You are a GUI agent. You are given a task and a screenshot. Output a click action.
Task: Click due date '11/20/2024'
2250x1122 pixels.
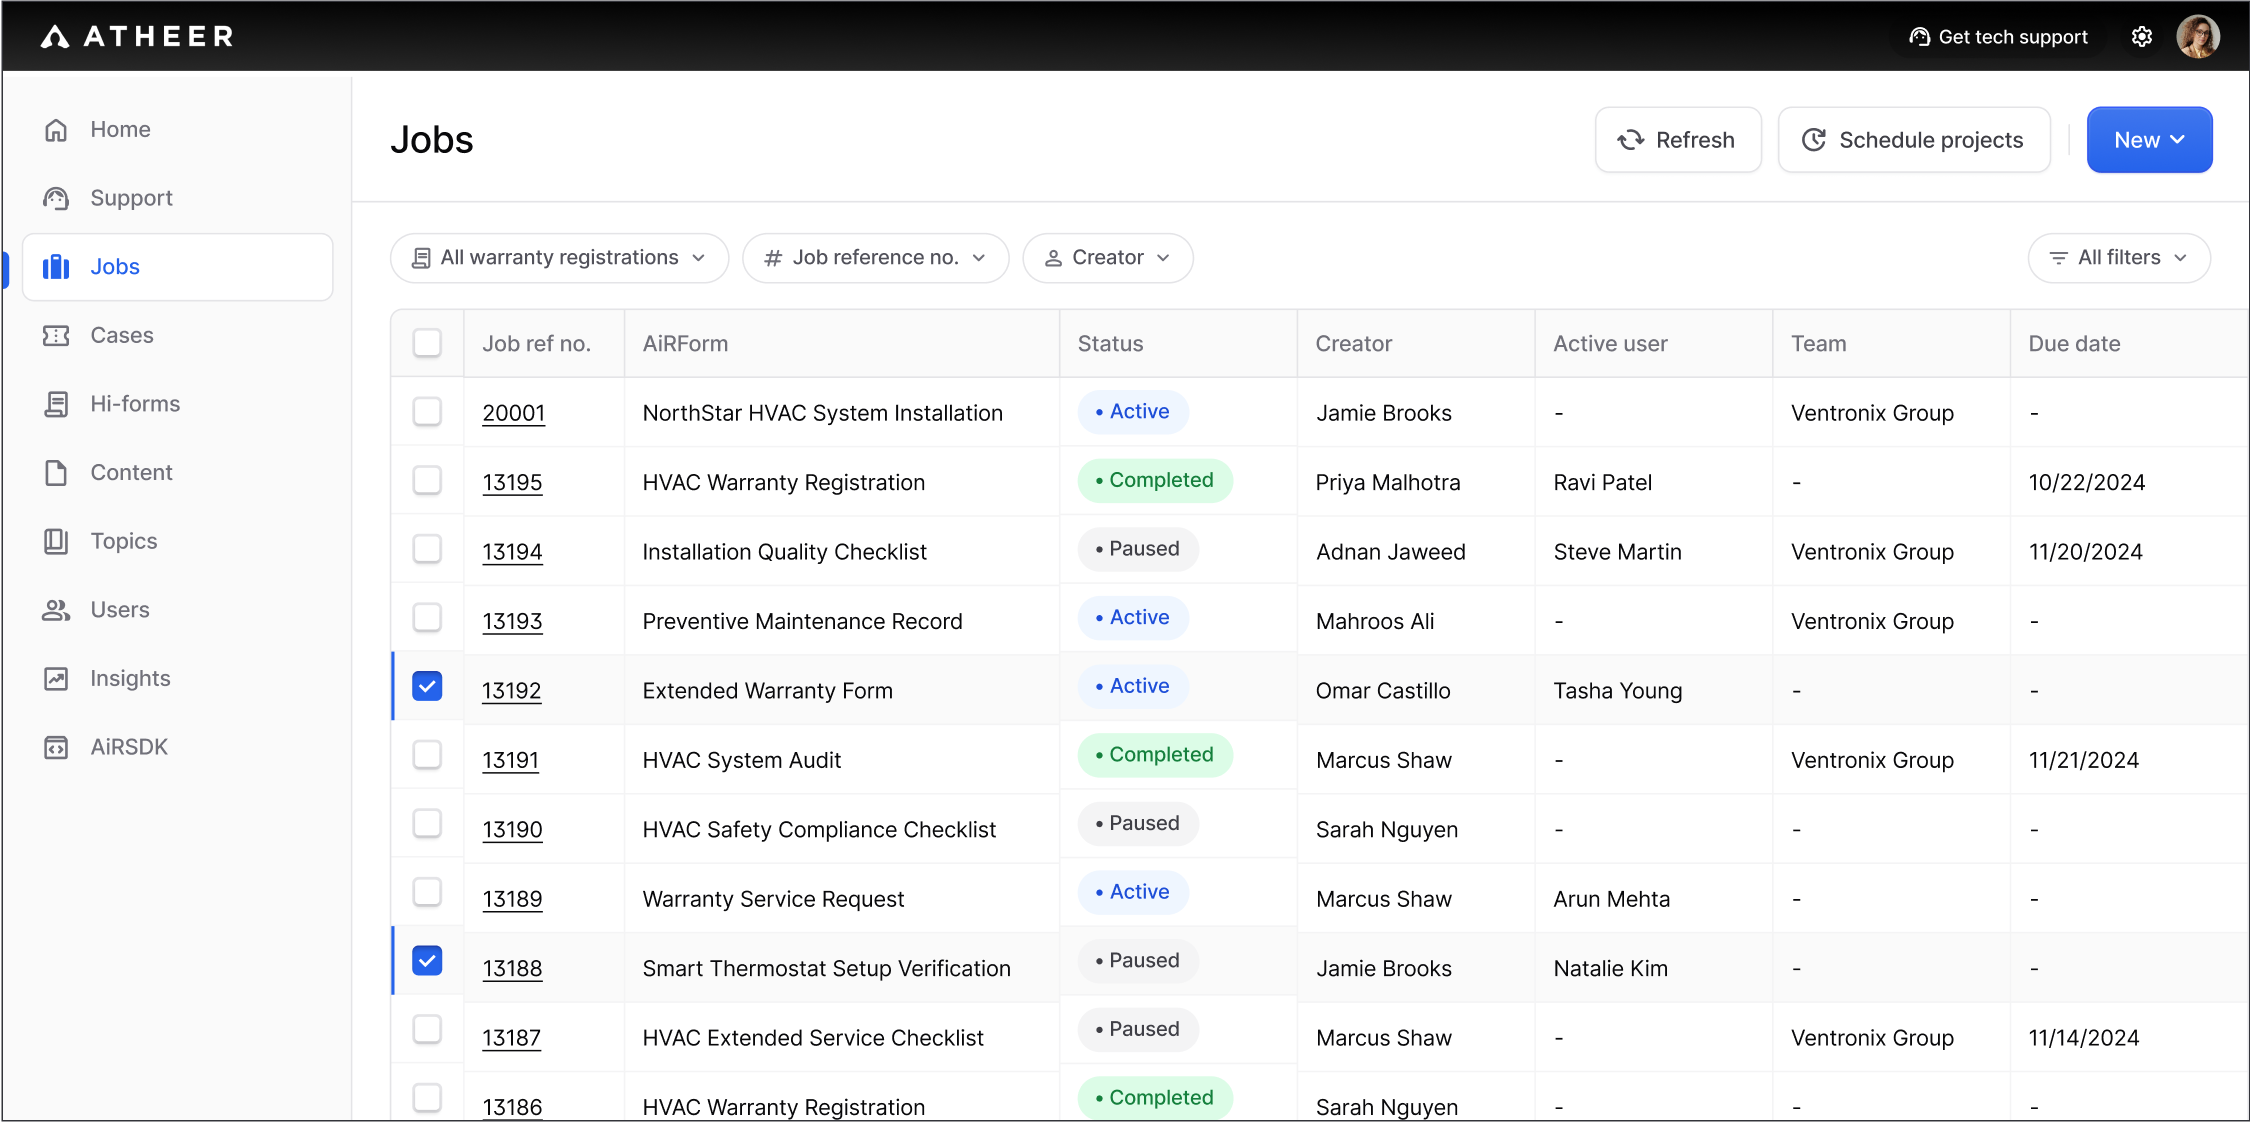point(2086,552)
